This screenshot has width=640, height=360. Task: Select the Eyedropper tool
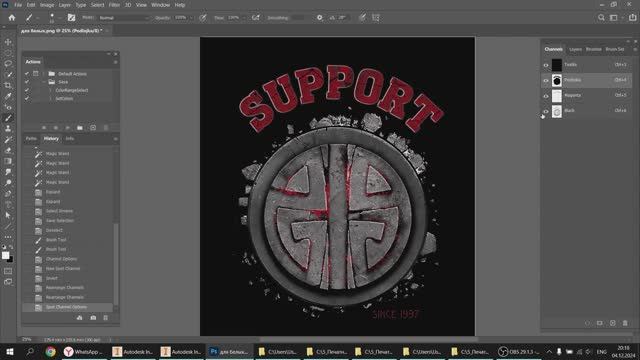click(8, 96)
